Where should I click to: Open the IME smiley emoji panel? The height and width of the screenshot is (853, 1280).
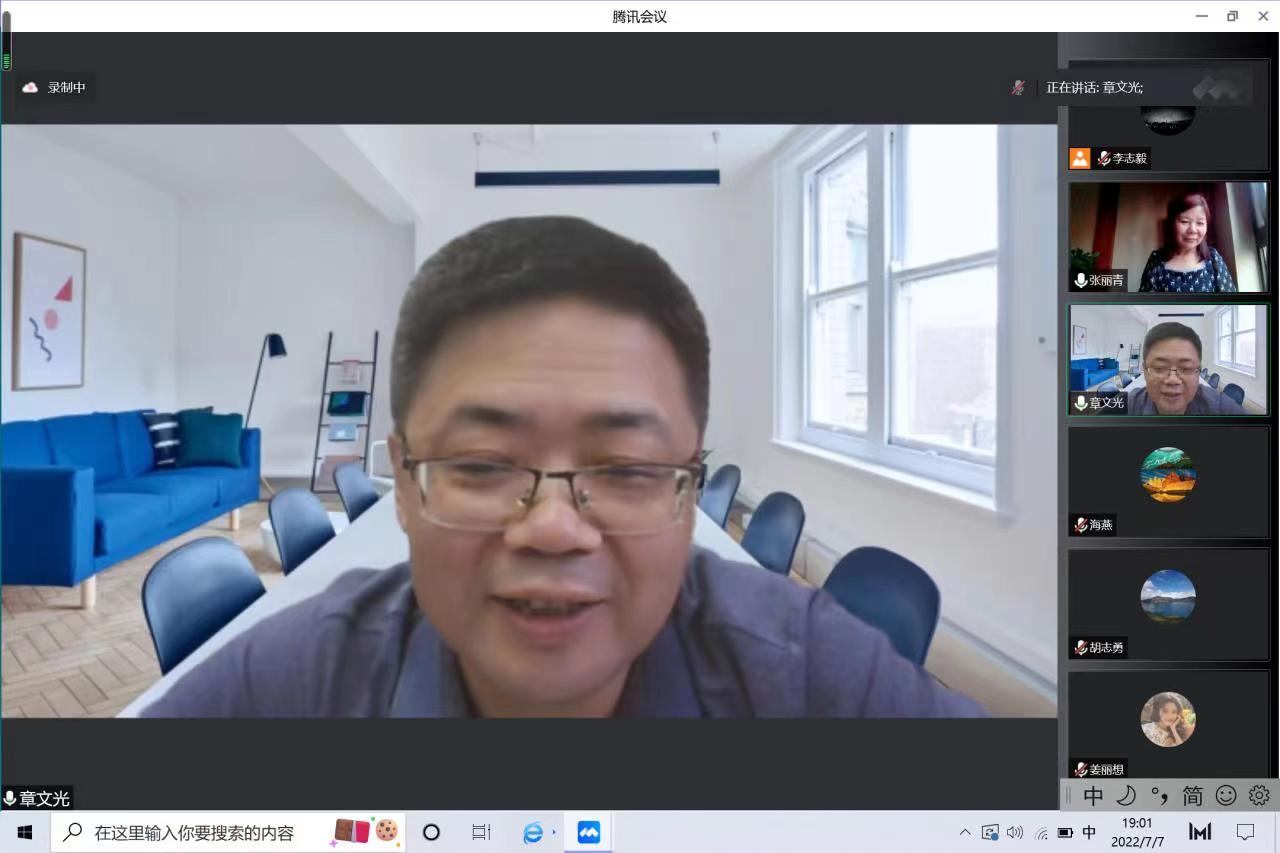[1225, 795]
